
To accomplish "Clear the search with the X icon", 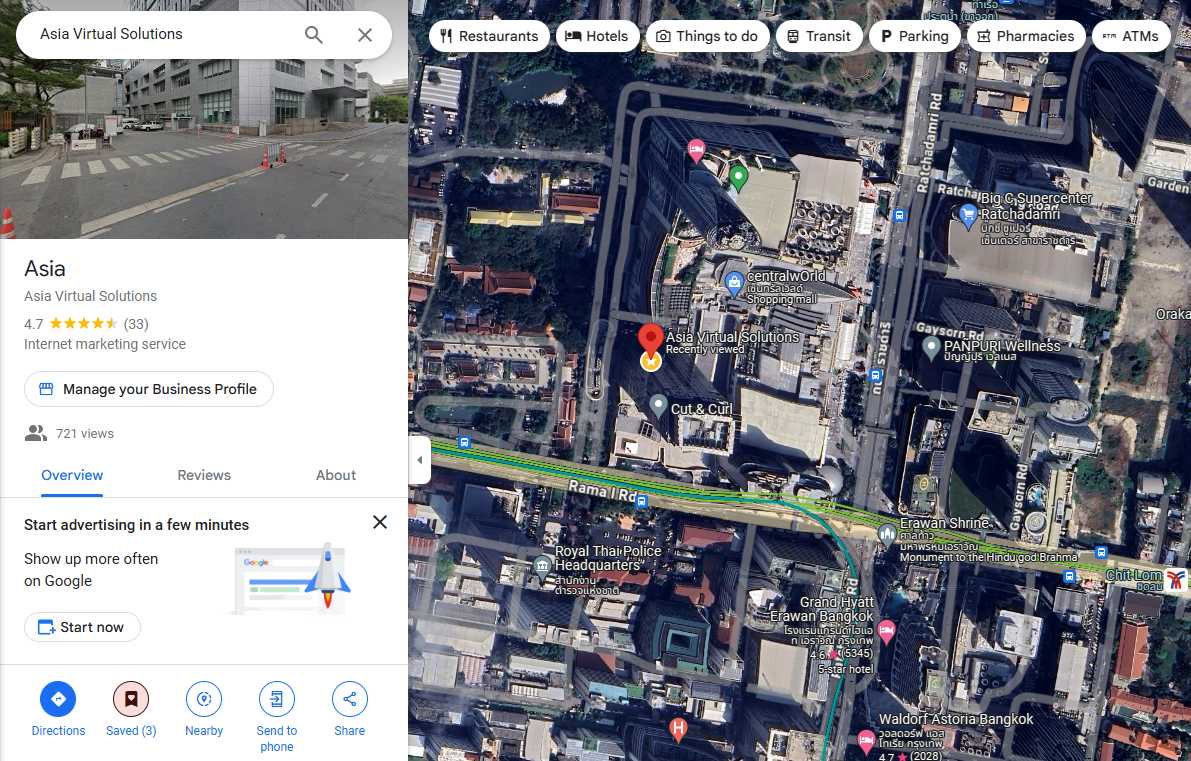I will [365, 35].
